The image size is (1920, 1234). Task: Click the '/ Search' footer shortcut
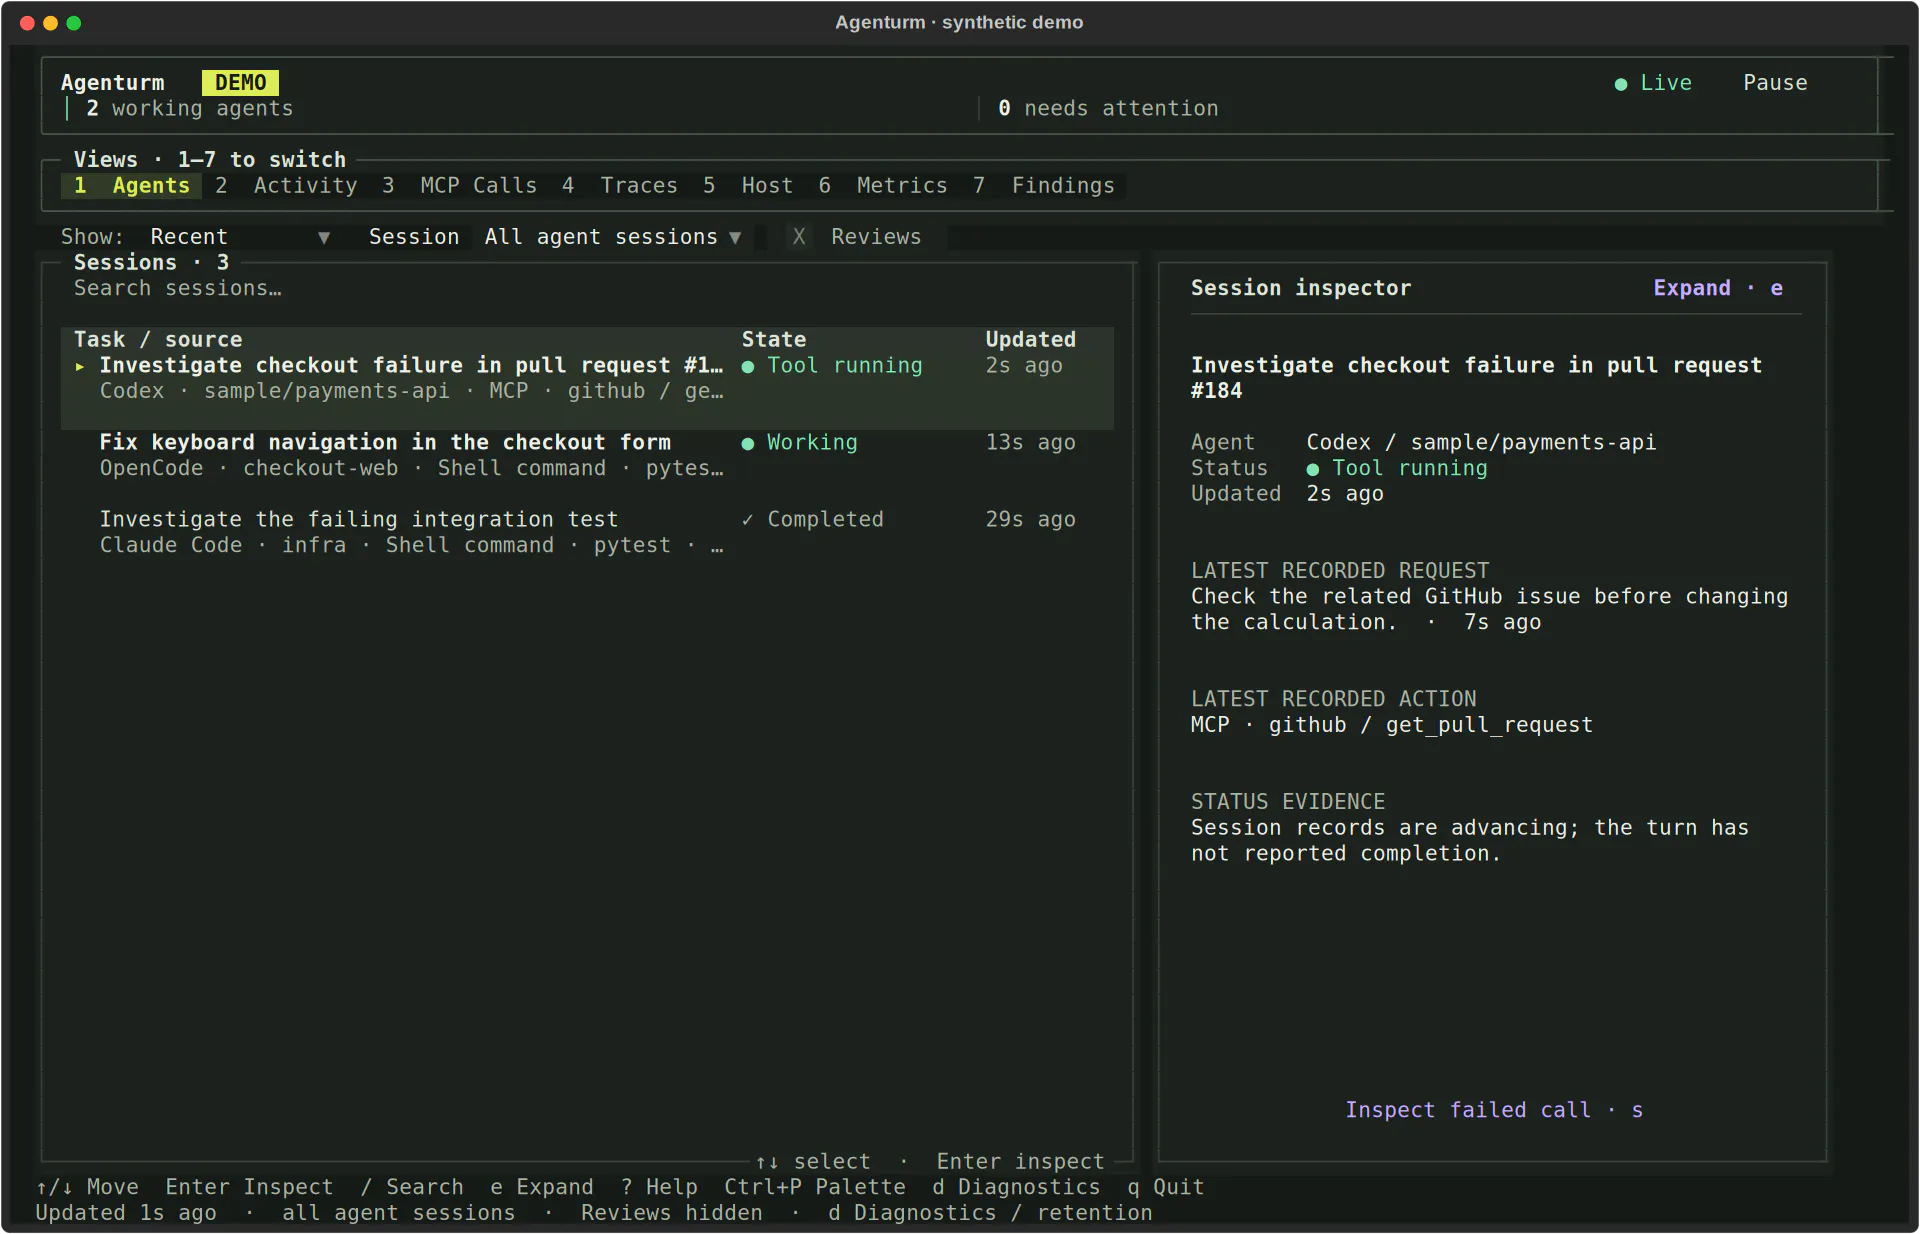(412, 1187)
